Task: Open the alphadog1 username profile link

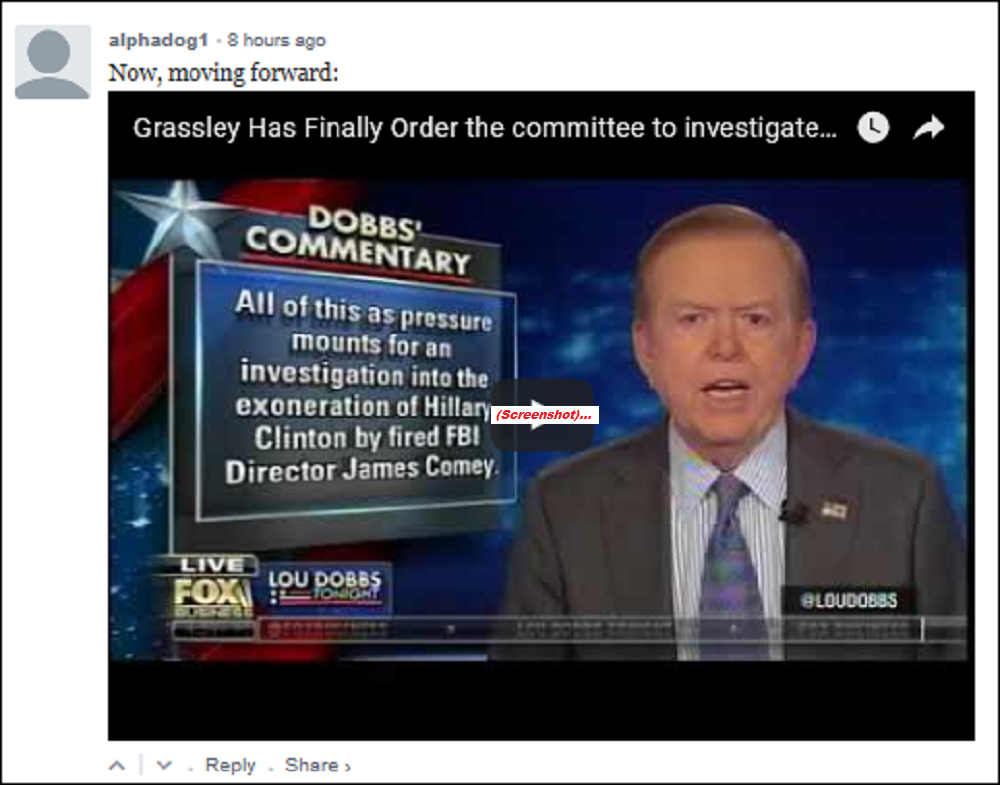Action: click(159, 40)
